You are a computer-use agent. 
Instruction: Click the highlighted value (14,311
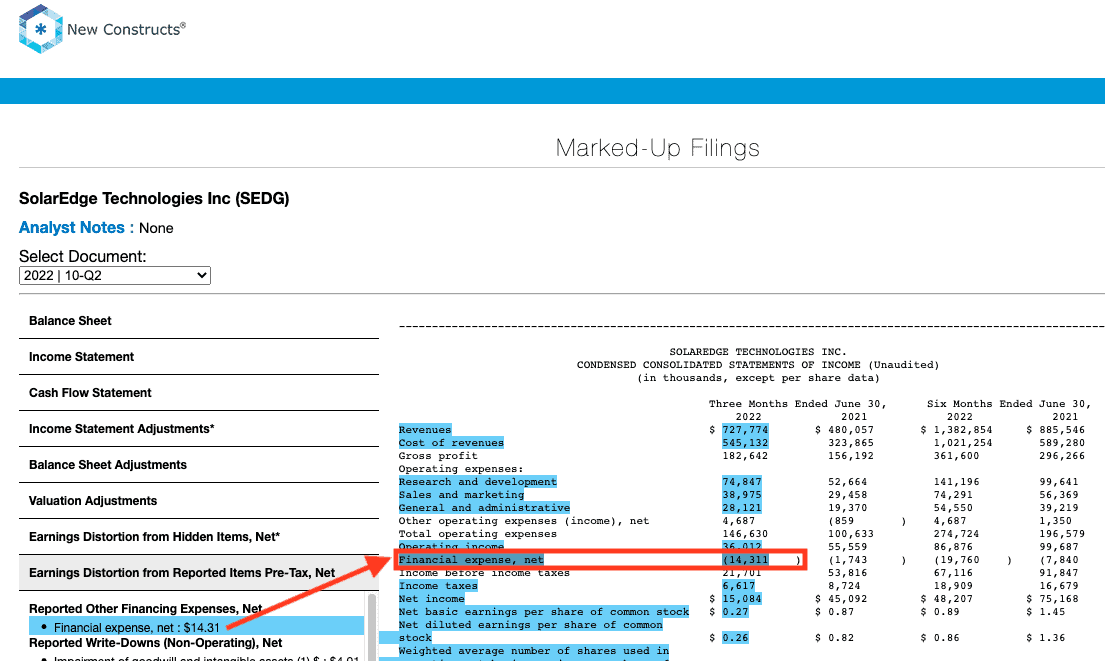click(745, 560)
